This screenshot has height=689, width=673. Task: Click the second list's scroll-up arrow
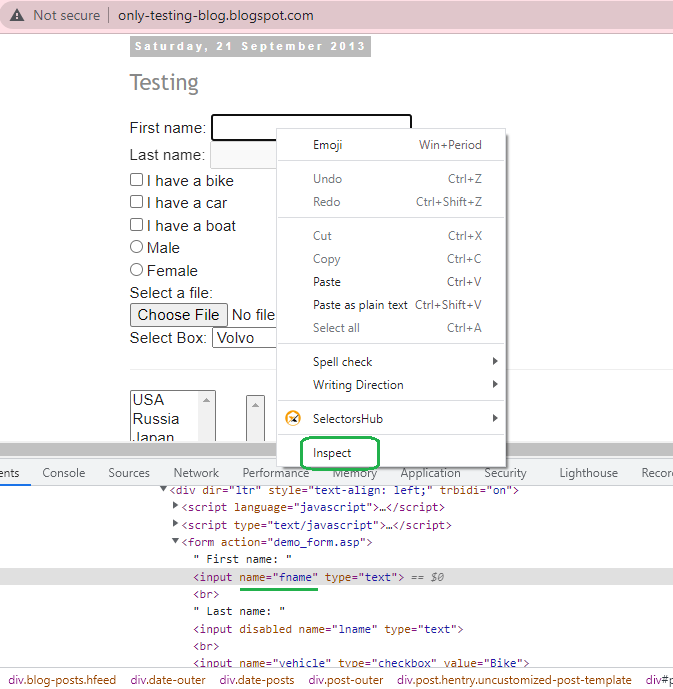[x=255, y=405]
